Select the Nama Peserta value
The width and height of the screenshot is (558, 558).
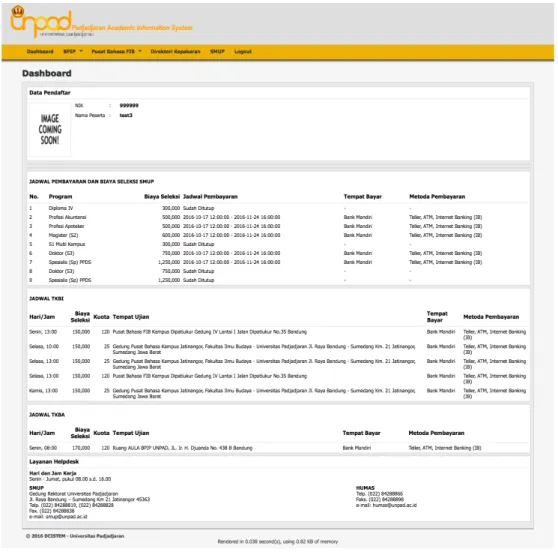(126, 115)
